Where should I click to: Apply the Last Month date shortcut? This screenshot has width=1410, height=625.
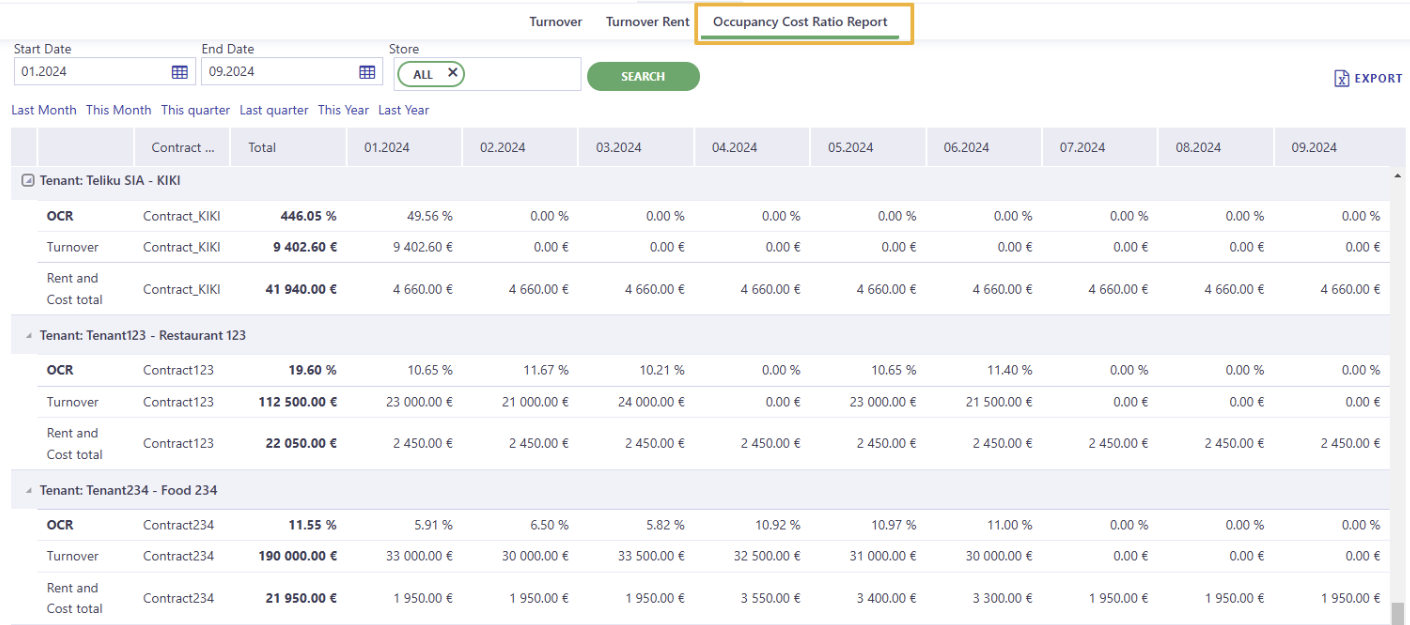click(44, 110)
